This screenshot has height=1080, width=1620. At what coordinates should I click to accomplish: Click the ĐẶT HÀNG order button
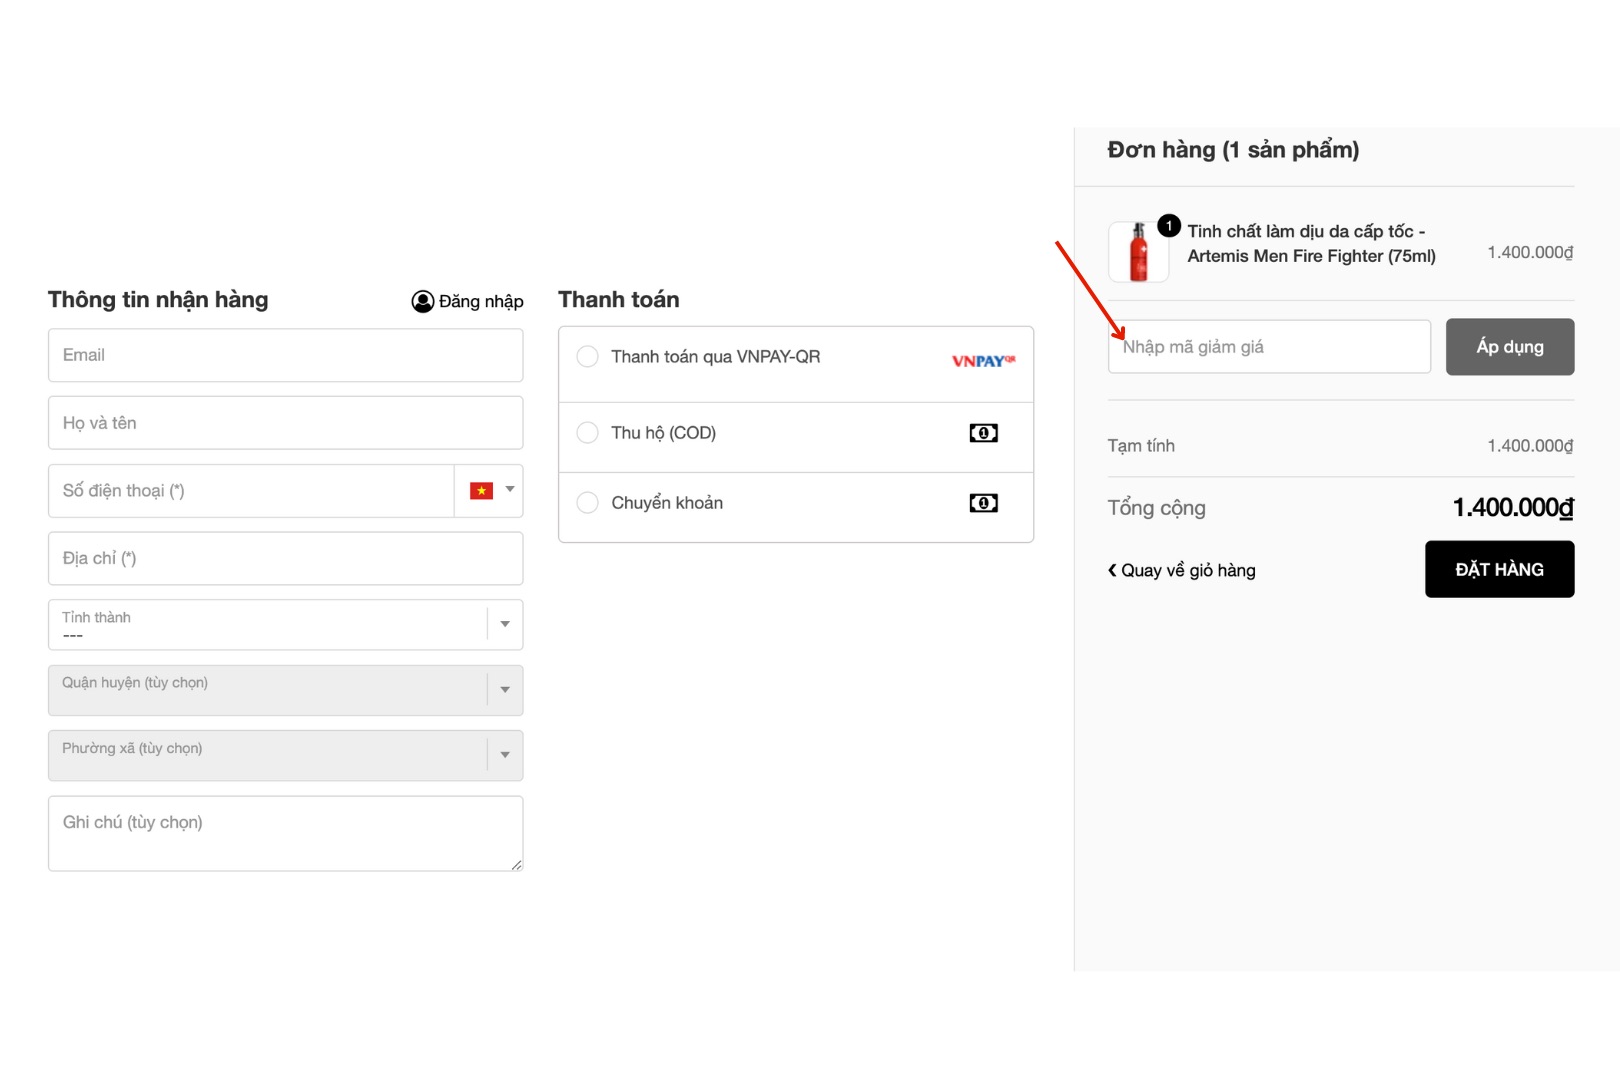point(1499,569)
